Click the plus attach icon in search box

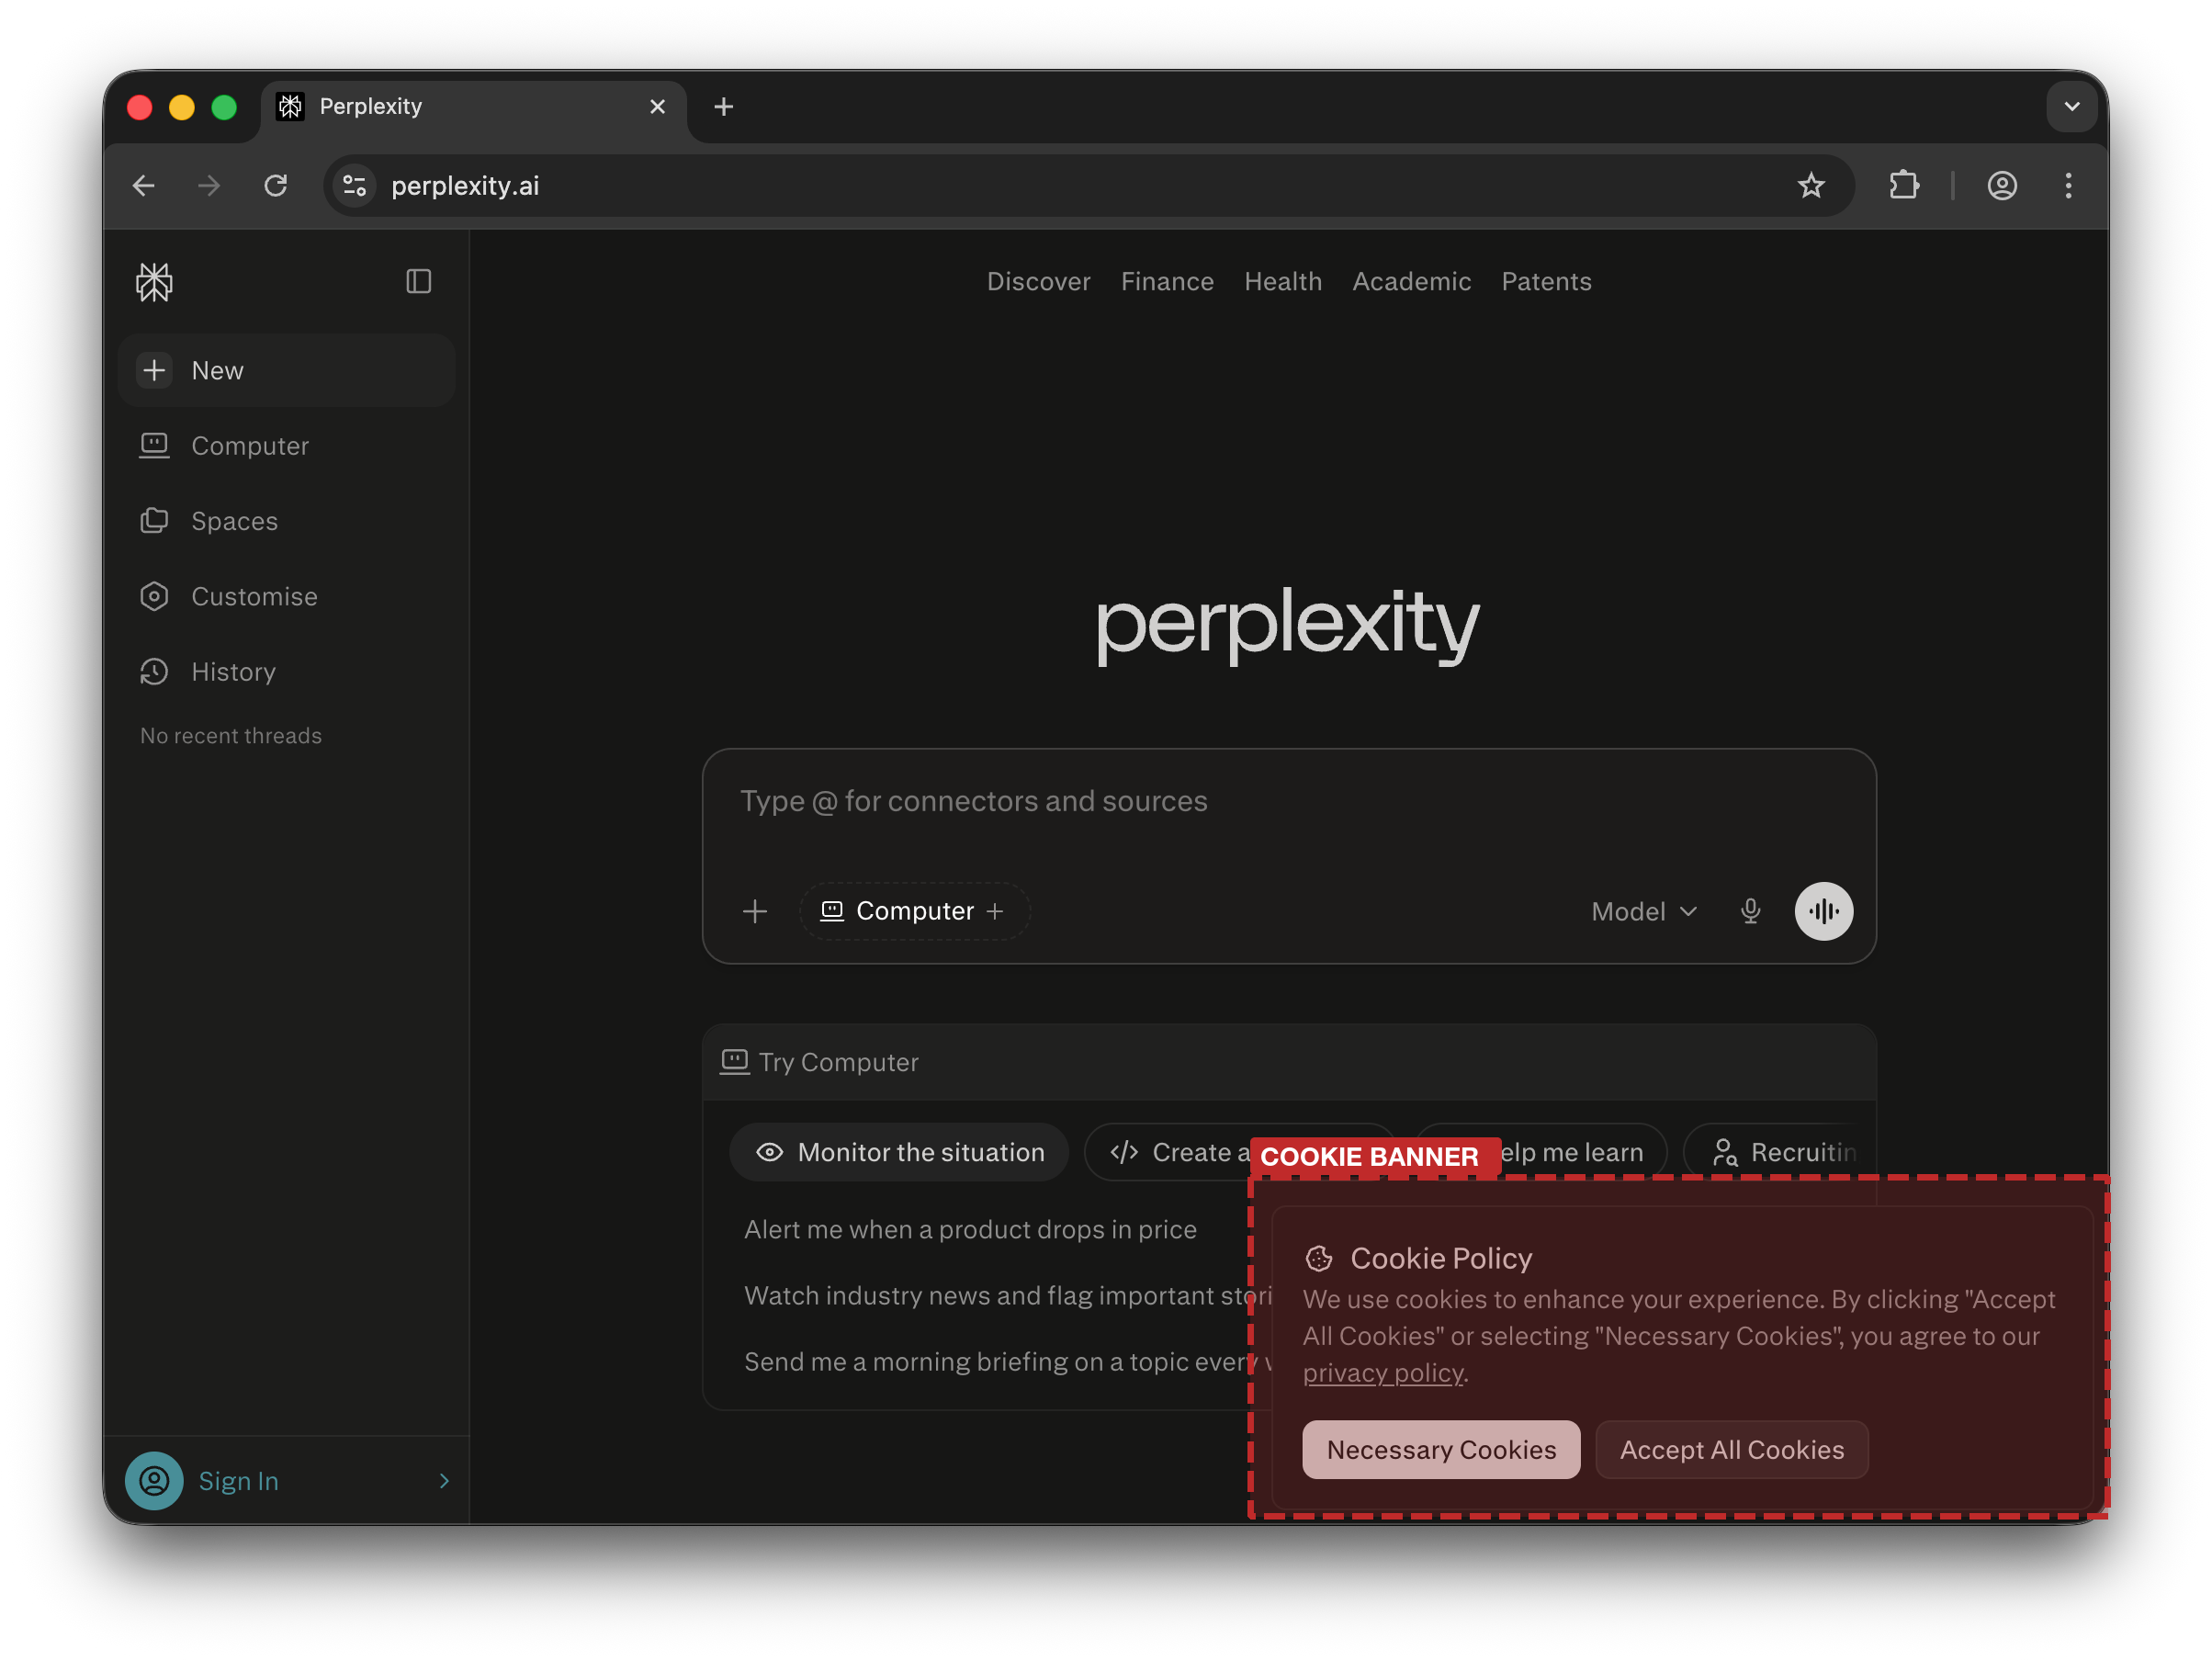[755, 911]
